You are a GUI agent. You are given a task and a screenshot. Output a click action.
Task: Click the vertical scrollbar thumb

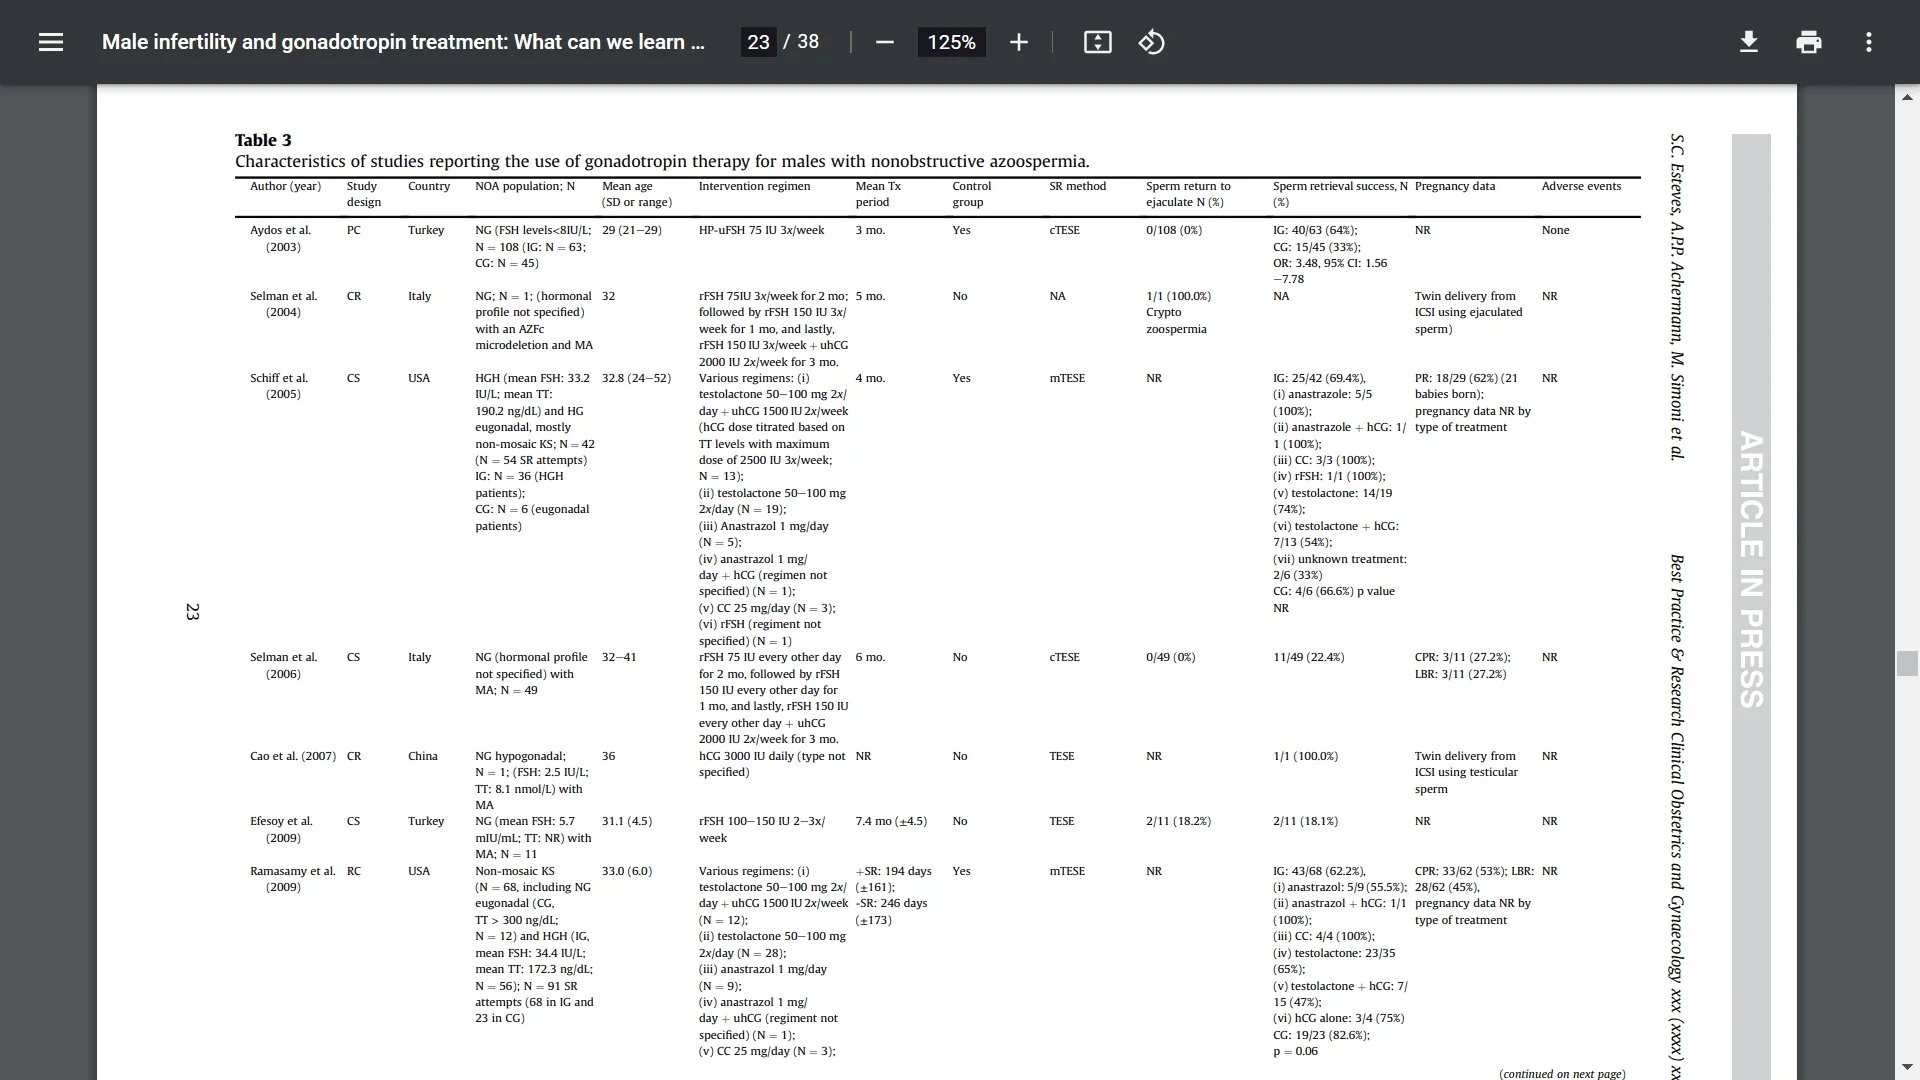pyautogui.click(x=1907, y=663)
